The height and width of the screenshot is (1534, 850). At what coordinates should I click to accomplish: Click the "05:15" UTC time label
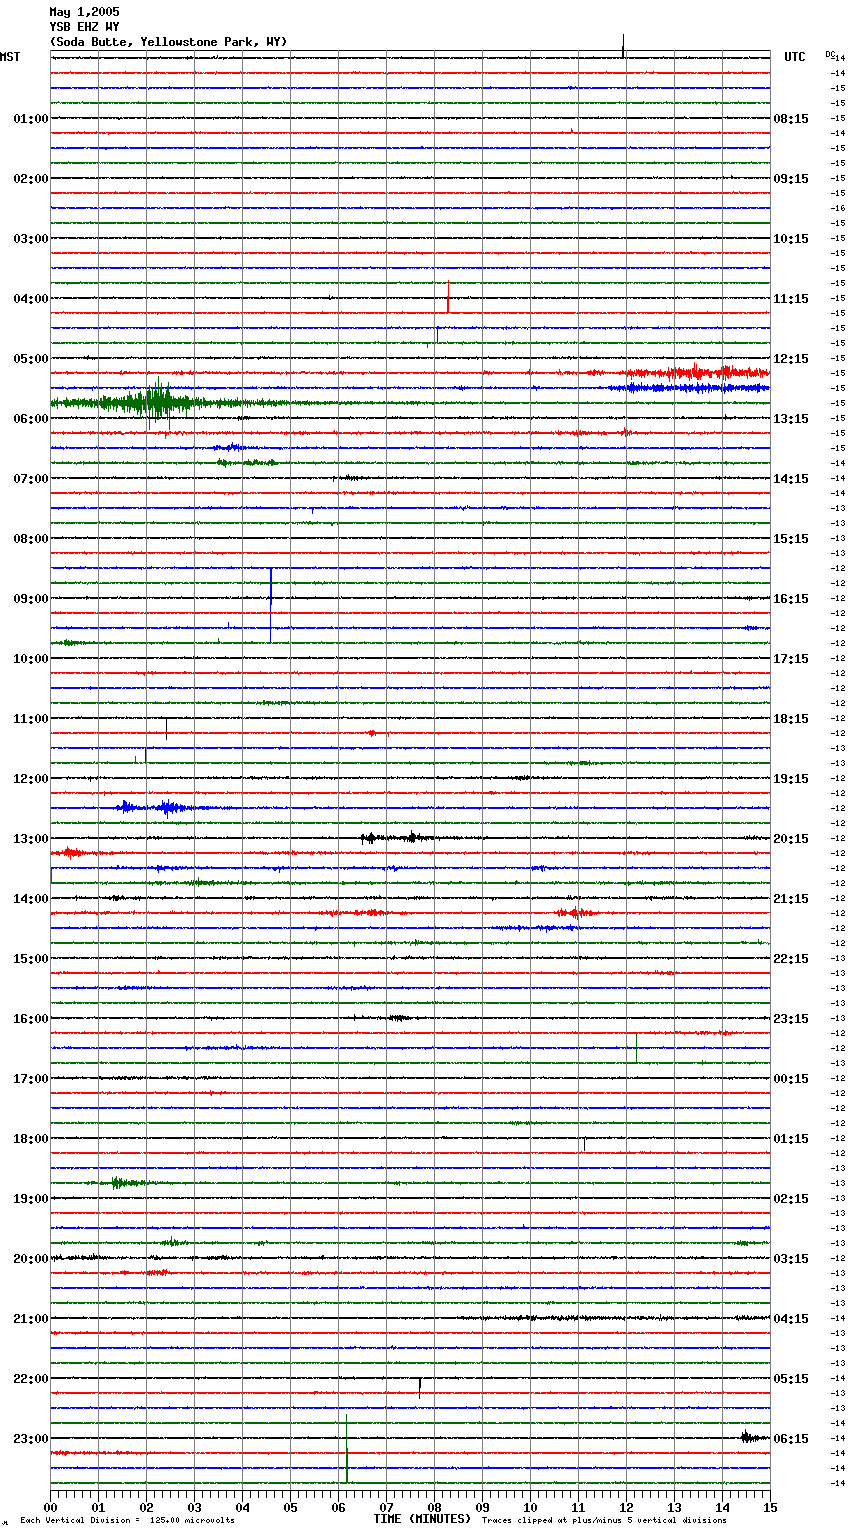click(x=791, y=1379)
